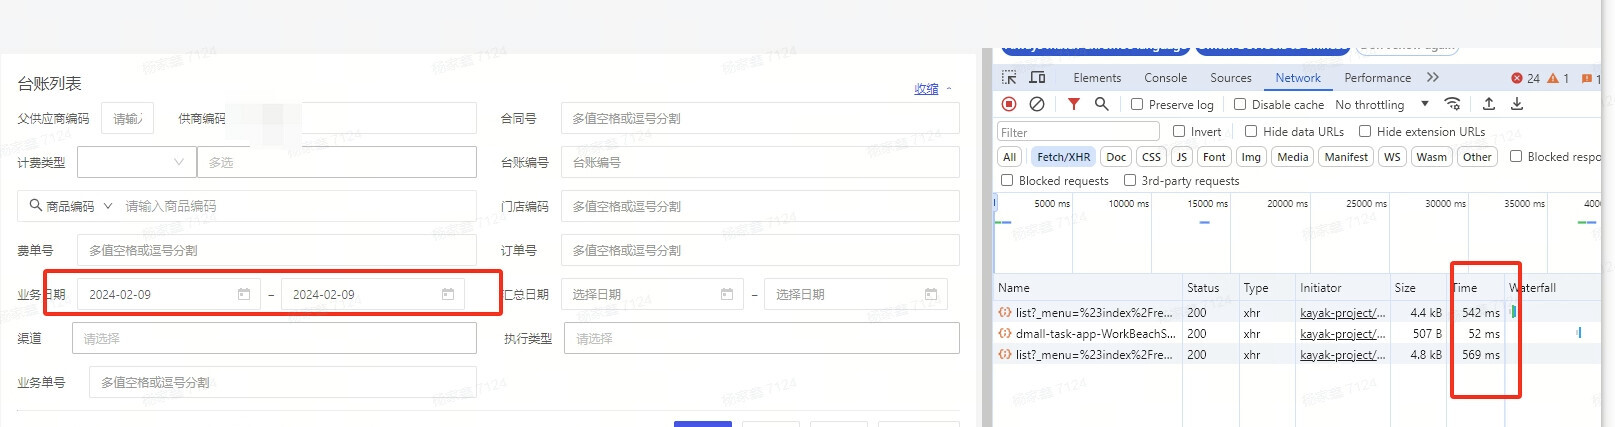Open network search magnifier
Screen dimensions: 1615x427
(x=1101, y=104)
